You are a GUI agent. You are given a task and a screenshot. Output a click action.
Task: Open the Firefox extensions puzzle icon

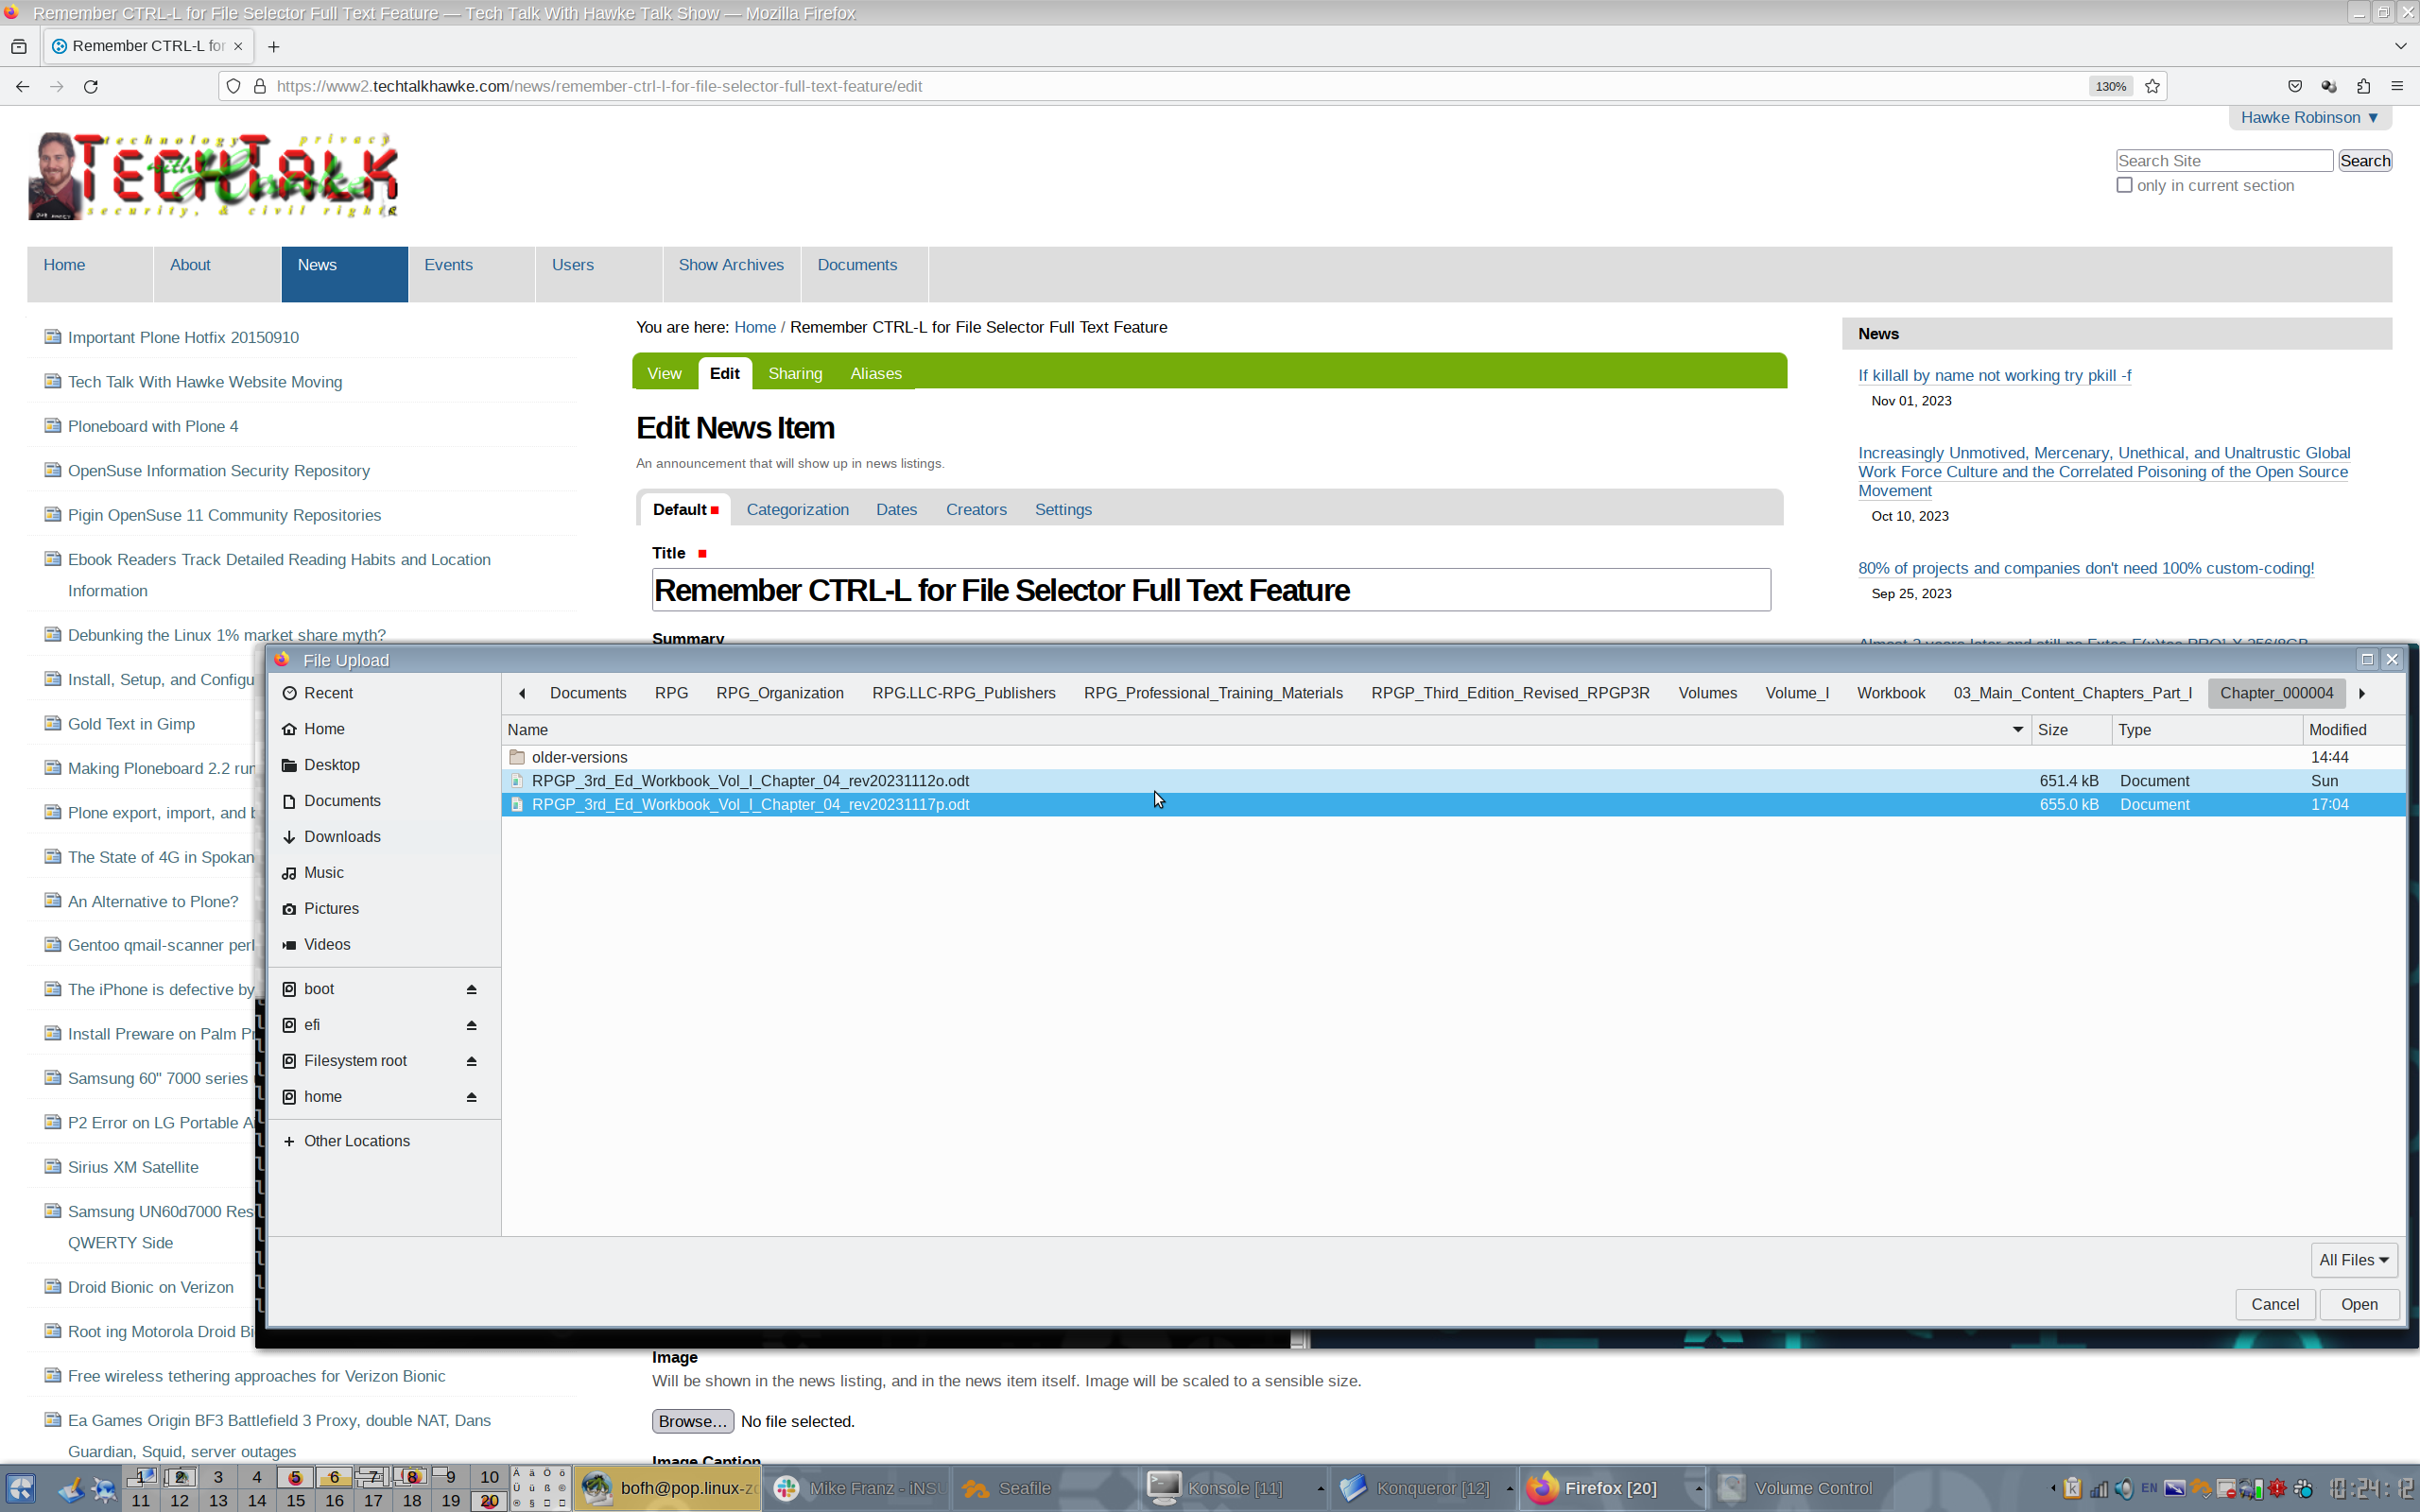point(2363,86)
